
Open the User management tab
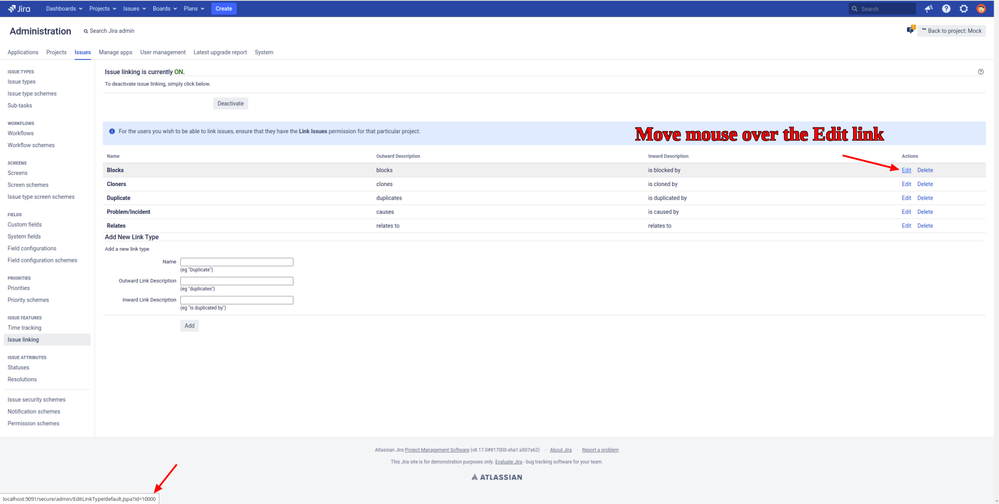coord(162,52)
